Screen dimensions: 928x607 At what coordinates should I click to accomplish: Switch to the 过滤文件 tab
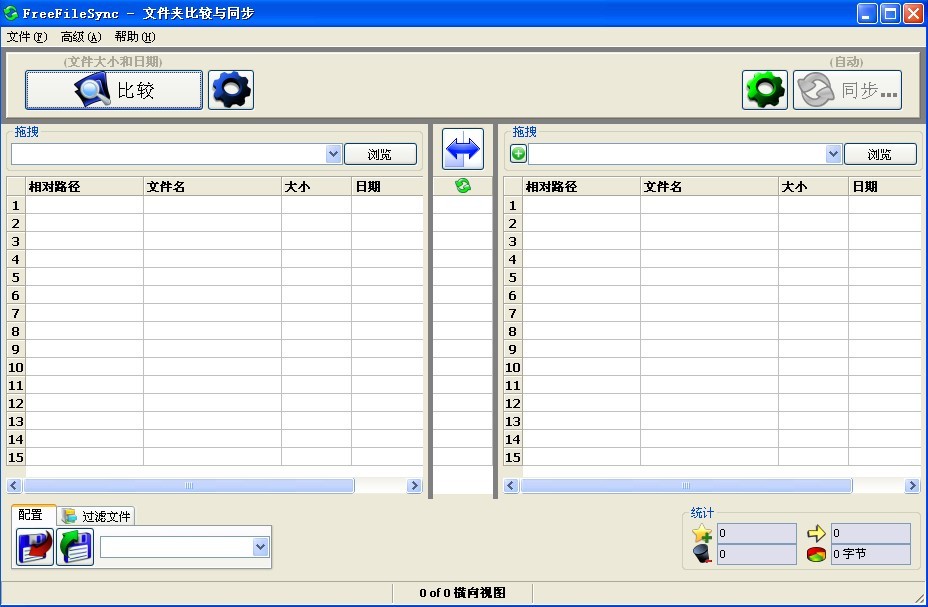click(96, 516)
